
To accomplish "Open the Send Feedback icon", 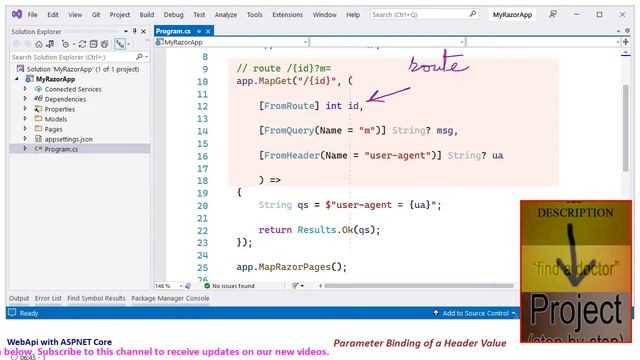I will point(553,14).
